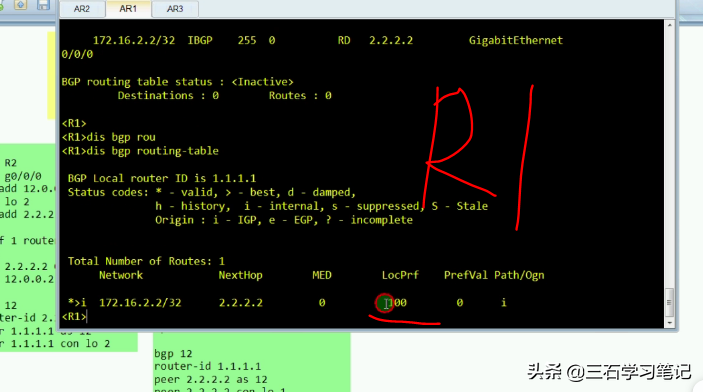Click the IBGP protocol entry in the top route row
The width and height of the screenshot is (703, 392).
click(x=200, y=40)
